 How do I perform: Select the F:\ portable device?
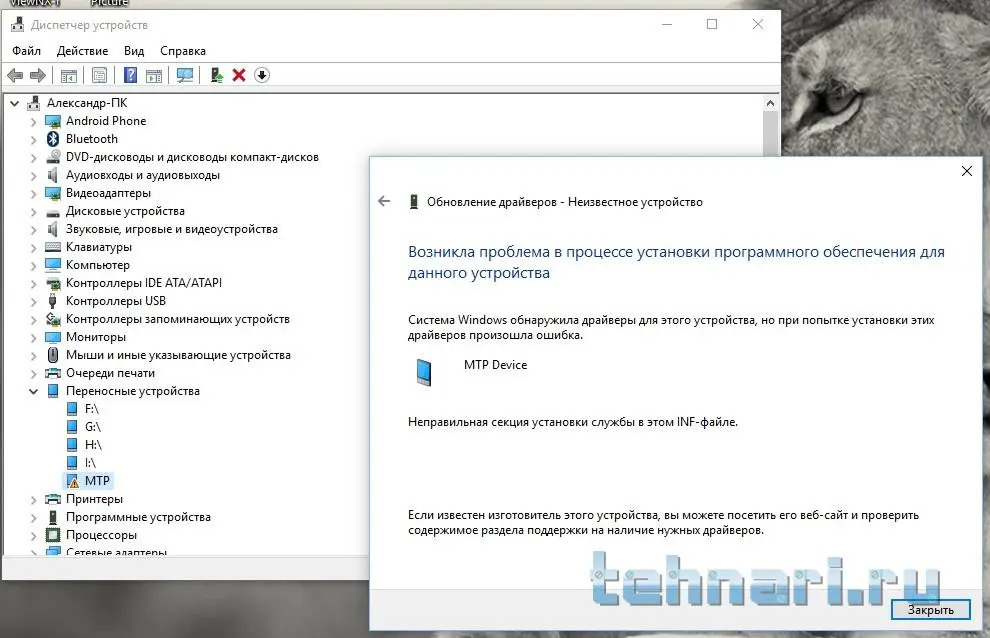point(92,409)
